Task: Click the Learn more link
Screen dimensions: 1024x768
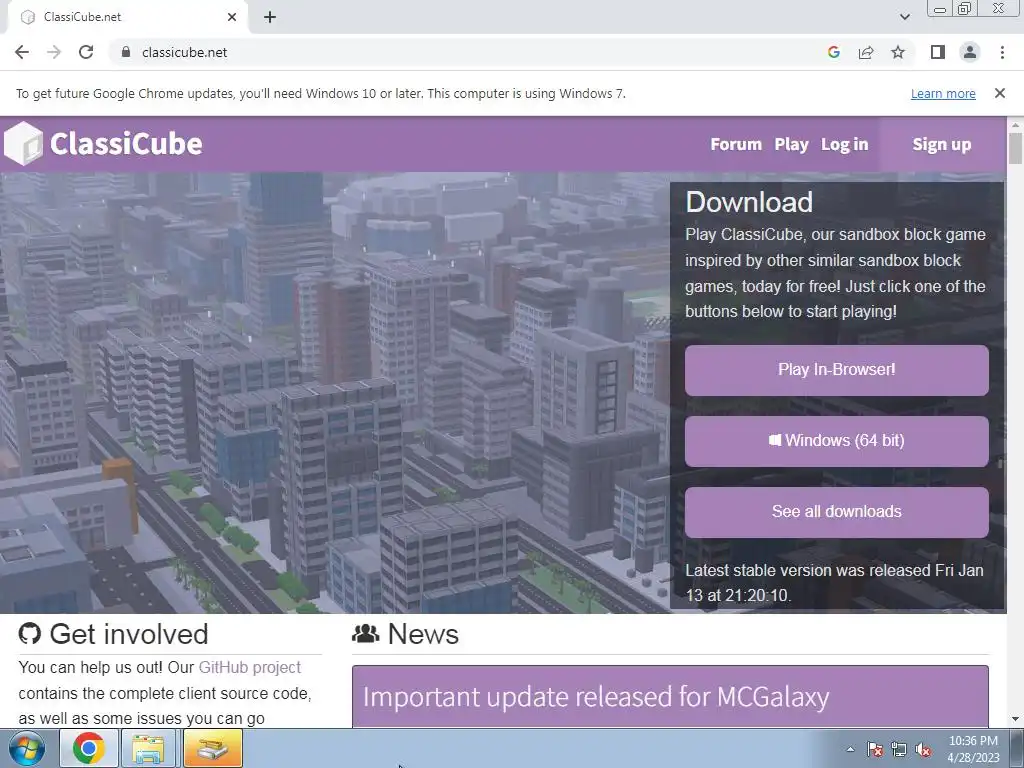Action: click(943, 93)
